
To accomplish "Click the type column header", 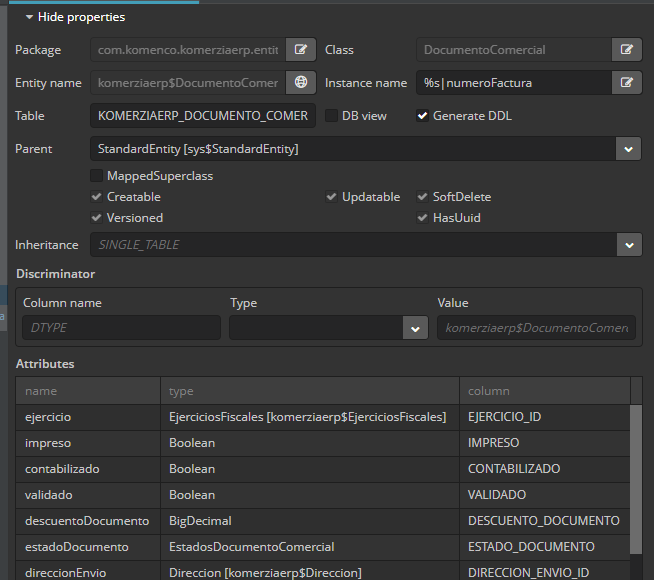I will point(308,391).
